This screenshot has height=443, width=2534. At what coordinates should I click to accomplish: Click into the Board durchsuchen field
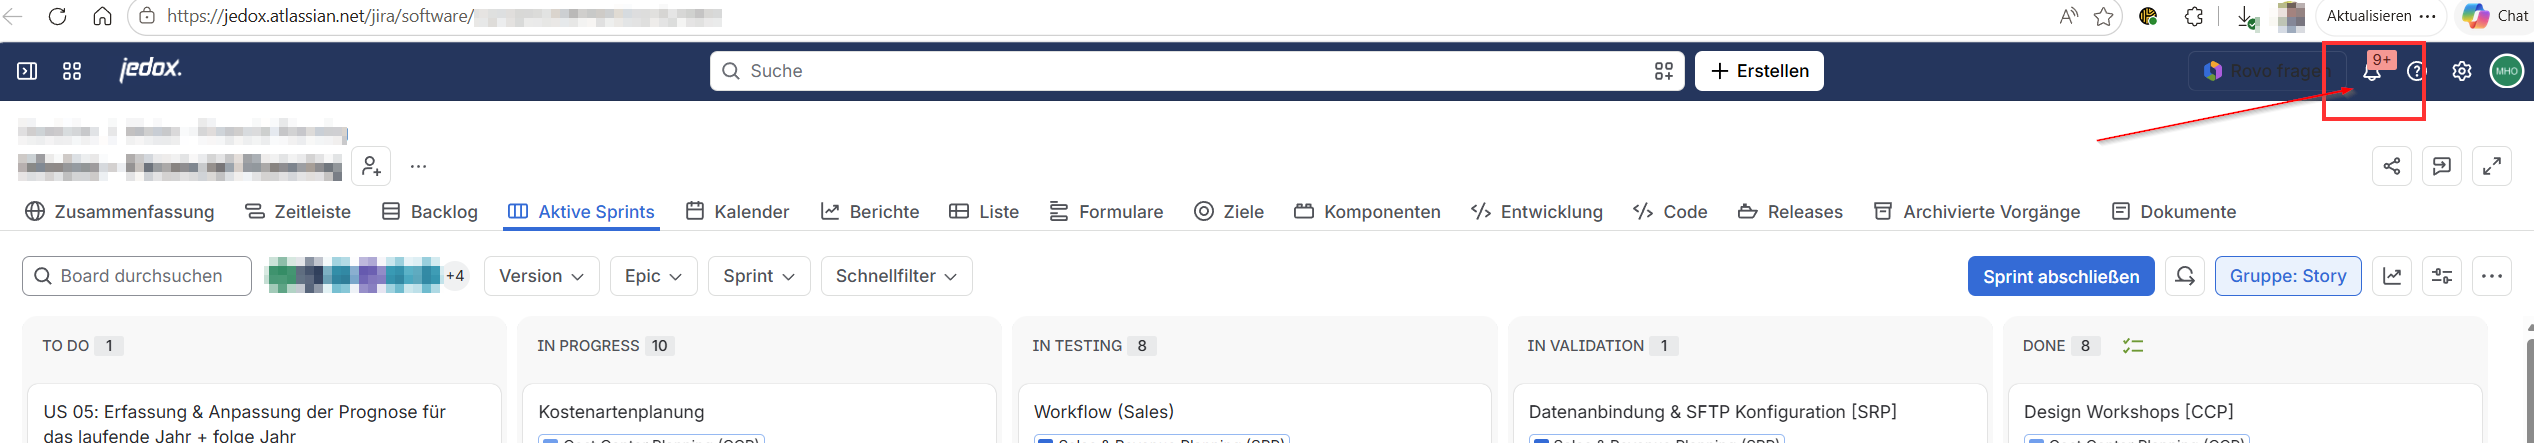tap(137, 276)
